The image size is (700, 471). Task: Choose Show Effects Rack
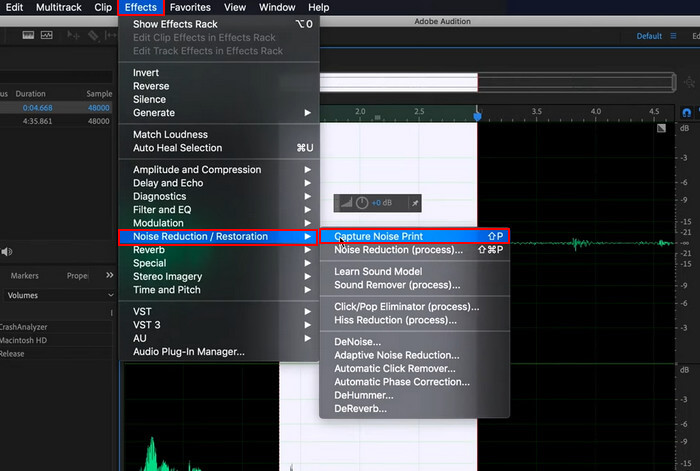(x=219, y=24)
